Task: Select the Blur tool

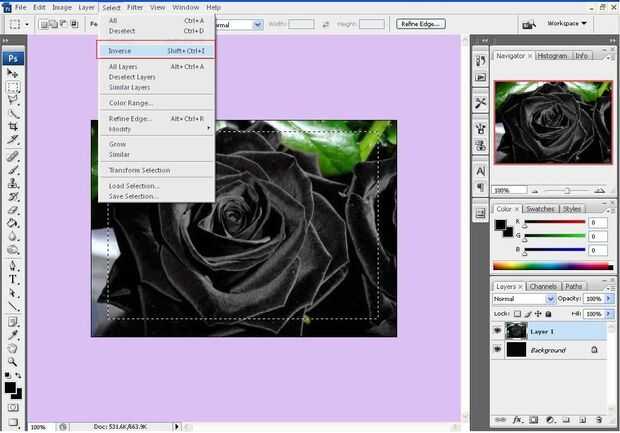Action: [13, 236]
